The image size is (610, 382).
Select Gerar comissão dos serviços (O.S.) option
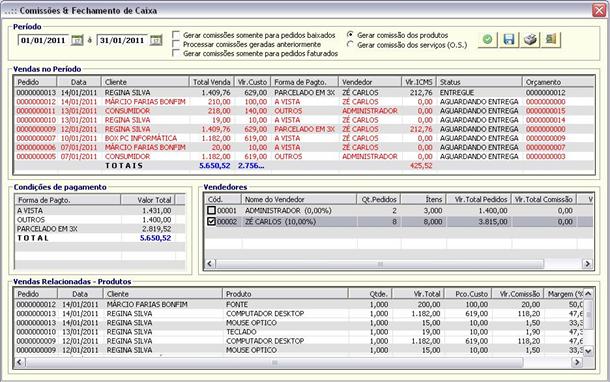(x=350, y=45)
